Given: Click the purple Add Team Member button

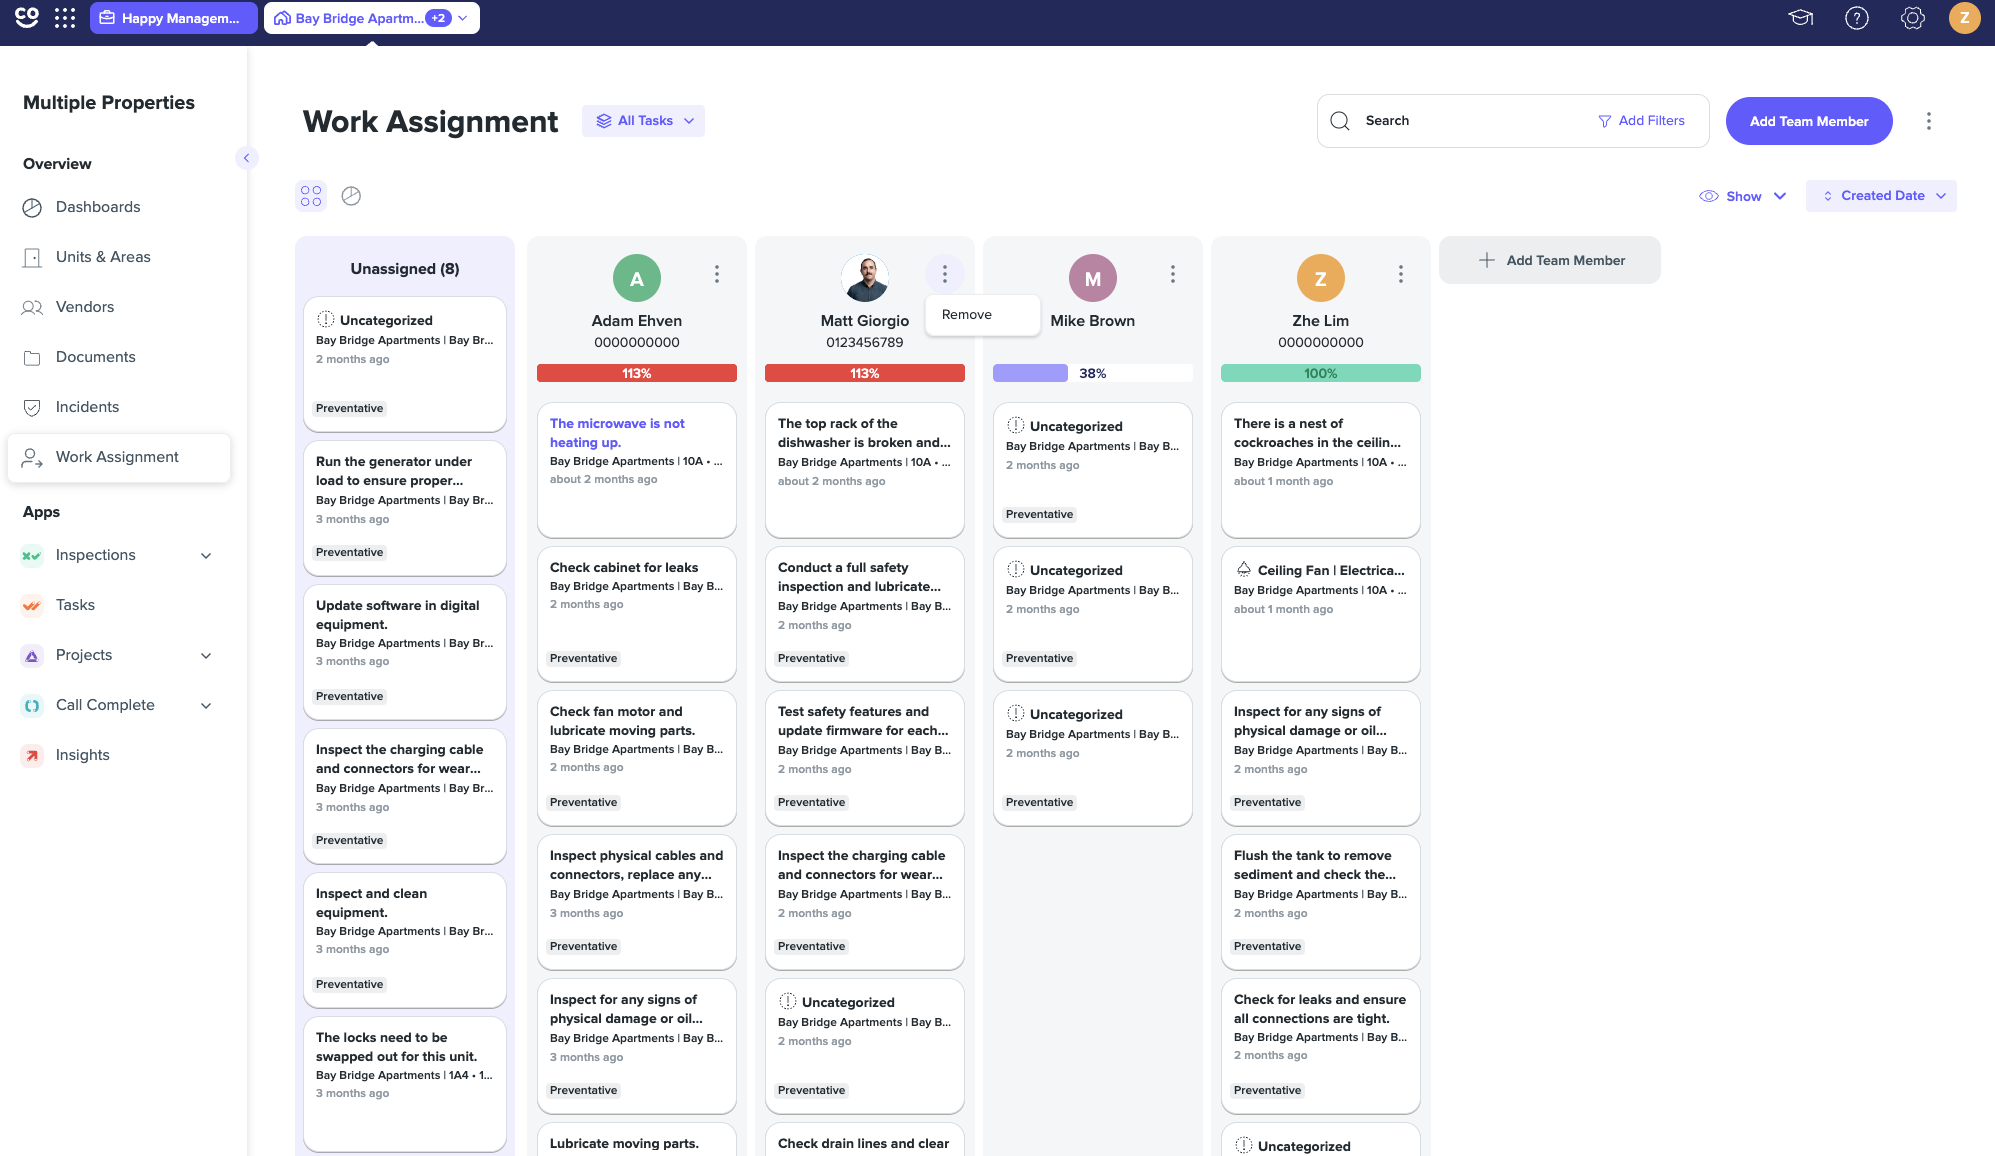Looking at the screenshot, I should 1809,121.
